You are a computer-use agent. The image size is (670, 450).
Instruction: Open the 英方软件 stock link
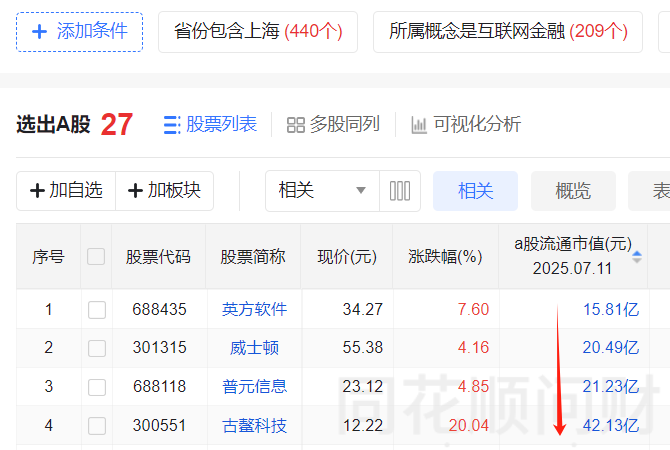click(254, 309)
